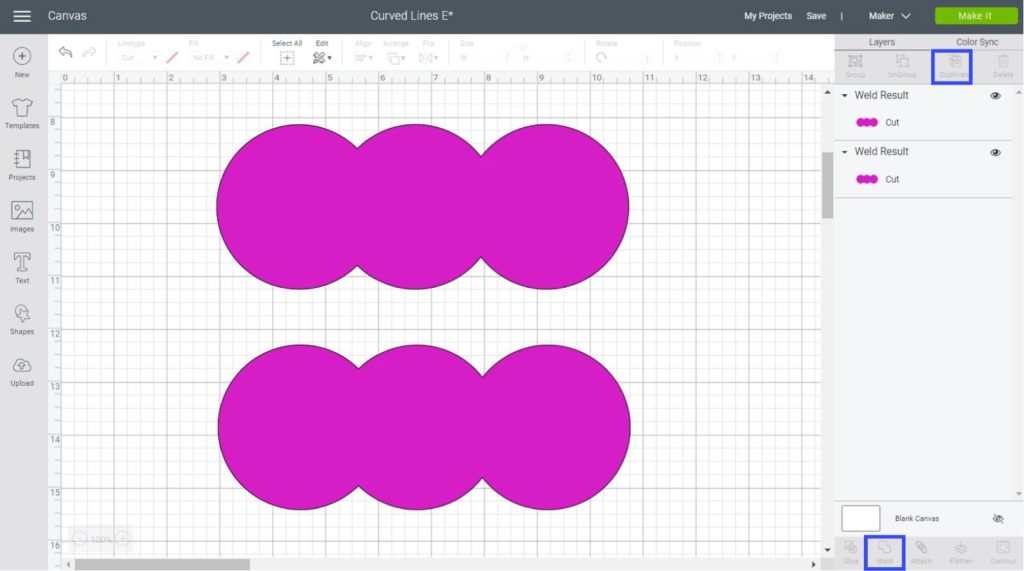
Task: Click the Duplicate layer button
Action: [x=954, y=65]
